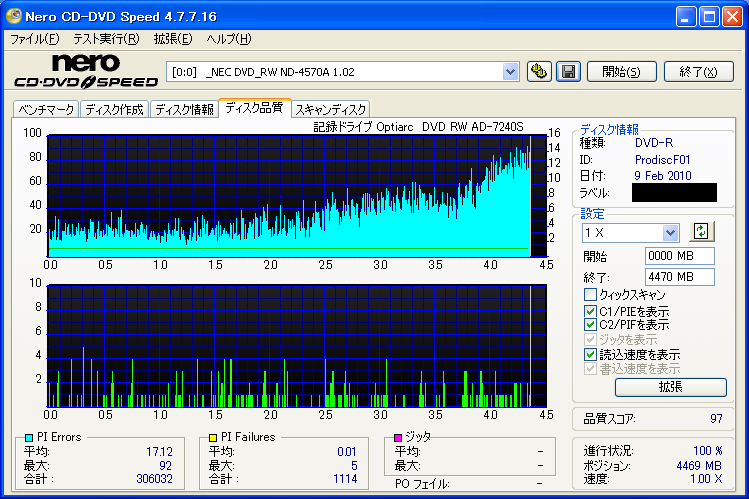
Task: Click the drive options icon next to drive selector
Action: [x=539, y=72]
